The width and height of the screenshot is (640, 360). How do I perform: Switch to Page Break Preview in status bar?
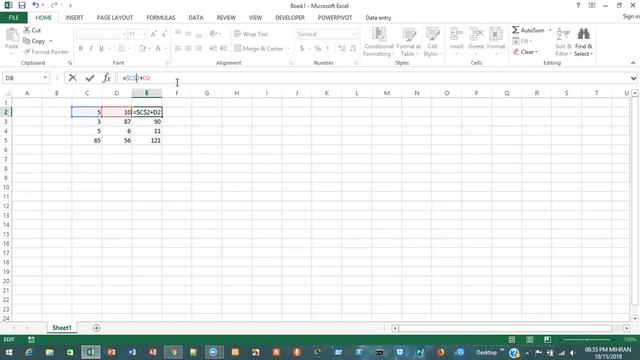547,340
